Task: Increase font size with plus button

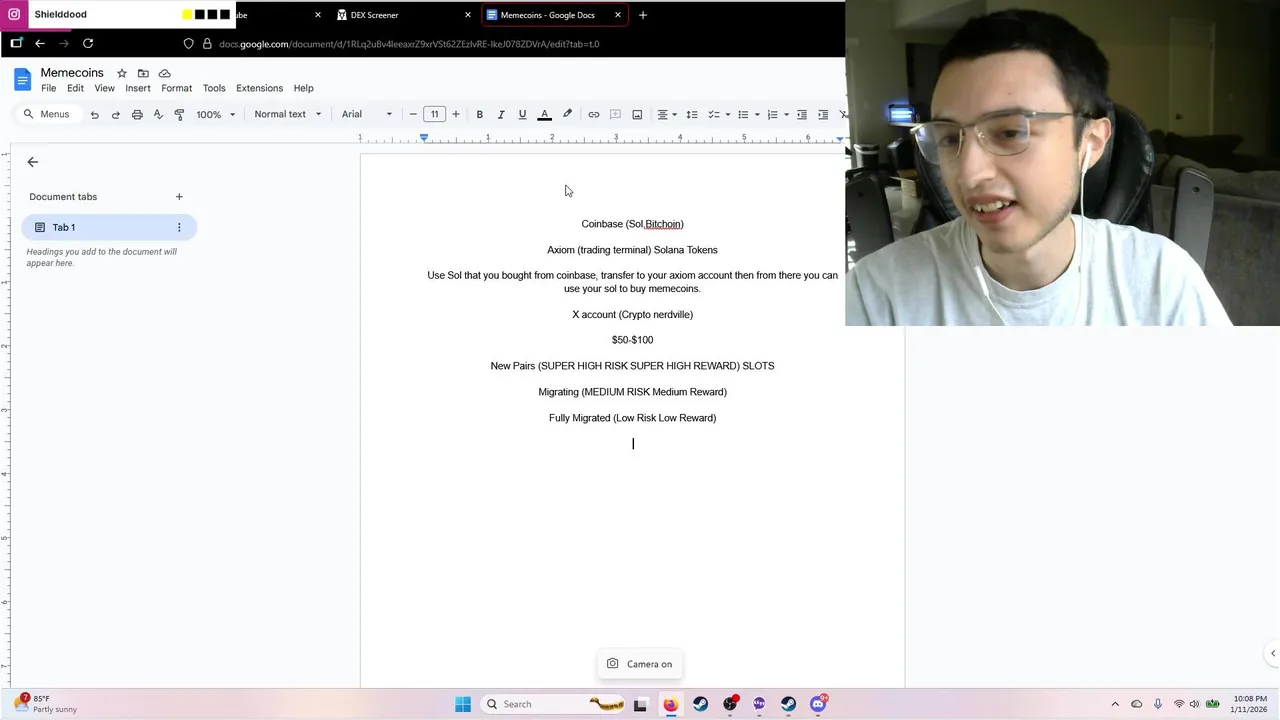Action: click(455, 114)
